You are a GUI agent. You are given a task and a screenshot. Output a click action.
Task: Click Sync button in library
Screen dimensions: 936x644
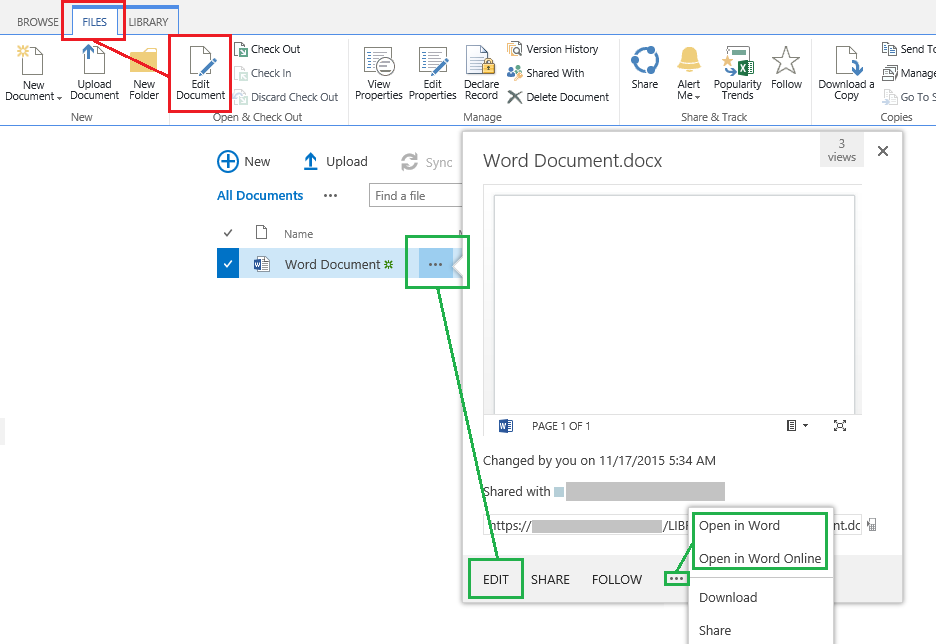pos(427,162)
